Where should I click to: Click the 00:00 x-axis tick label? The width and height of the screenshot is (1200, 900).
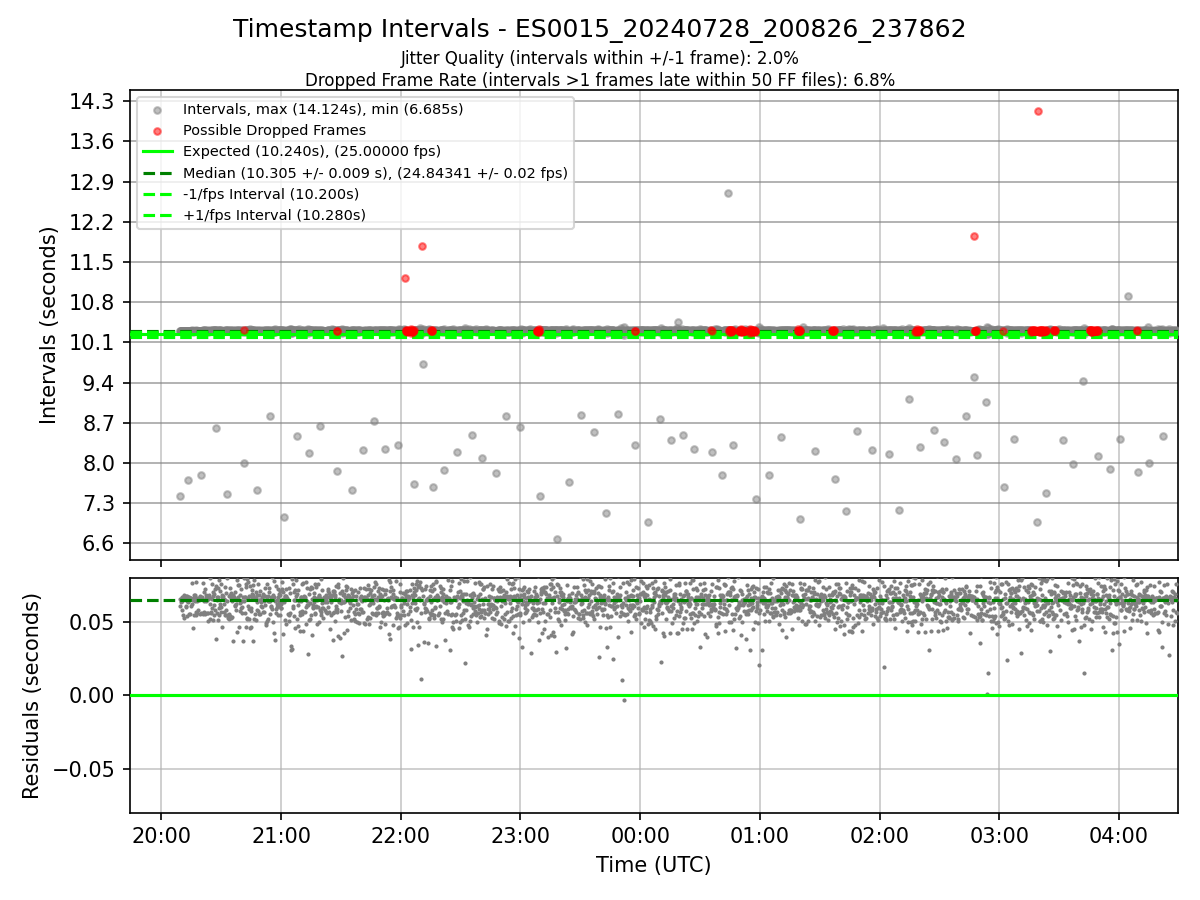click(x=640, y=835)
